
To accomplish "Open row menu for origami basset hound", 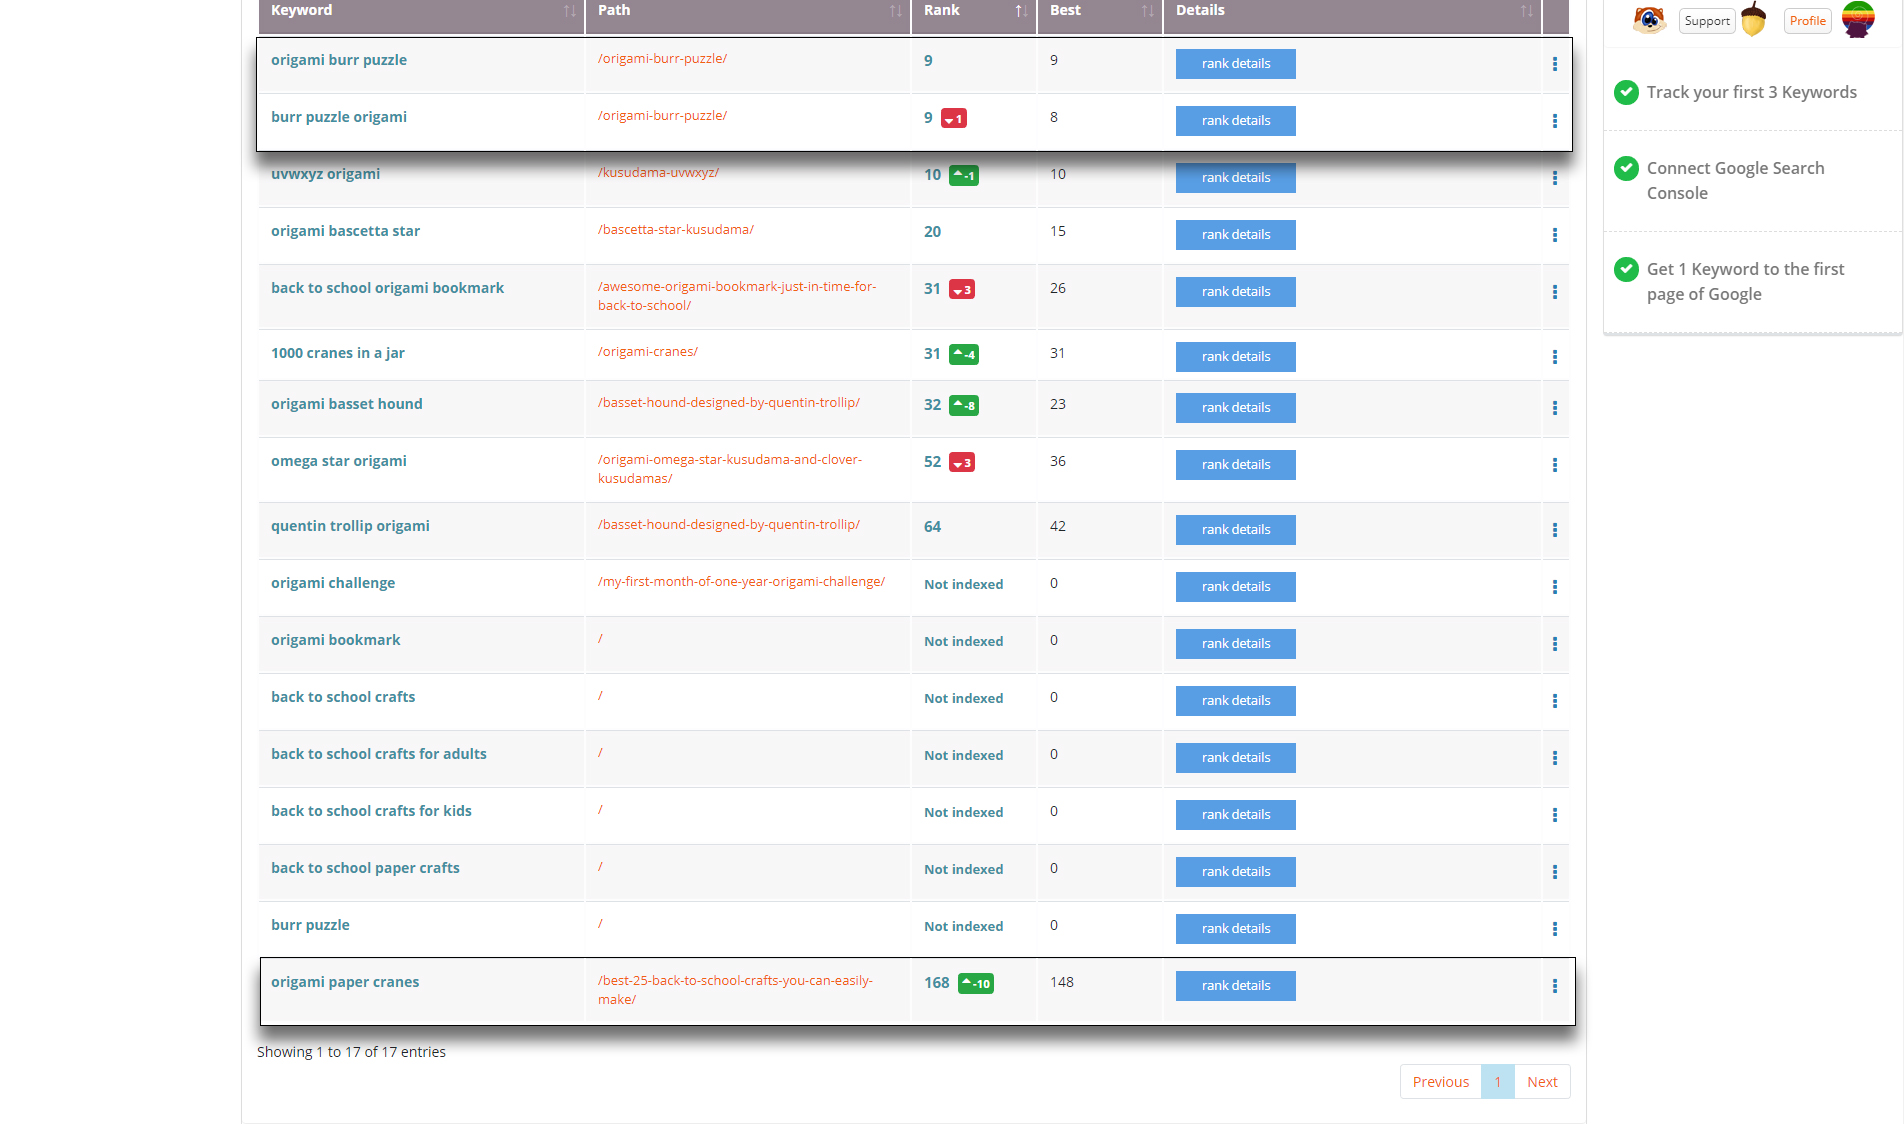I will tap(1554, 408).
